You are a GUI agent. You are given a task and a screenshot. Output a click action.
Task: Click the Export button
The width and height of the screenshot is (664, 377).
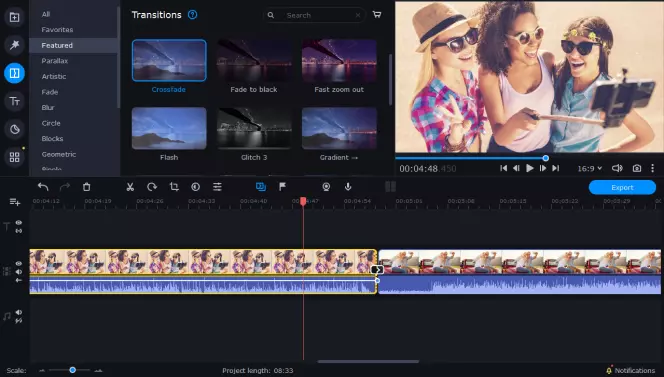[622, 187]
